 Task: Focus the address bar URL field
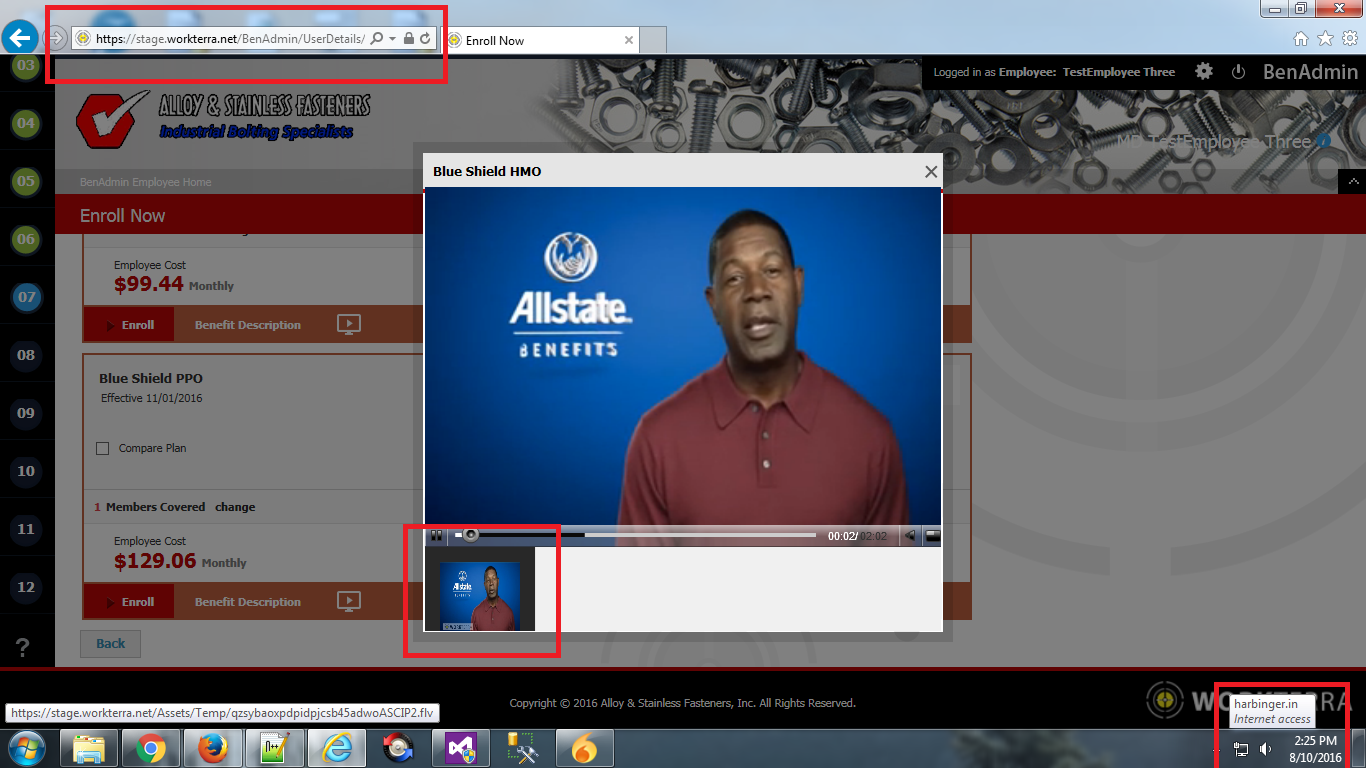(x=228, y=39)
